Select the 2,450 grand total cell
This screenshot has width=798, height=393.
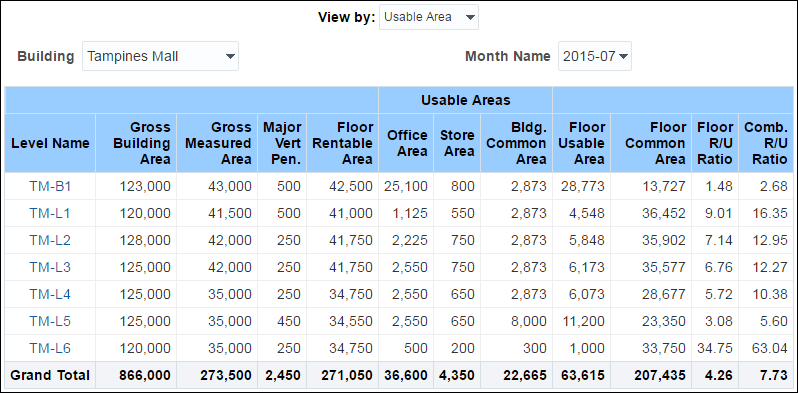click(x=282, y=376)
